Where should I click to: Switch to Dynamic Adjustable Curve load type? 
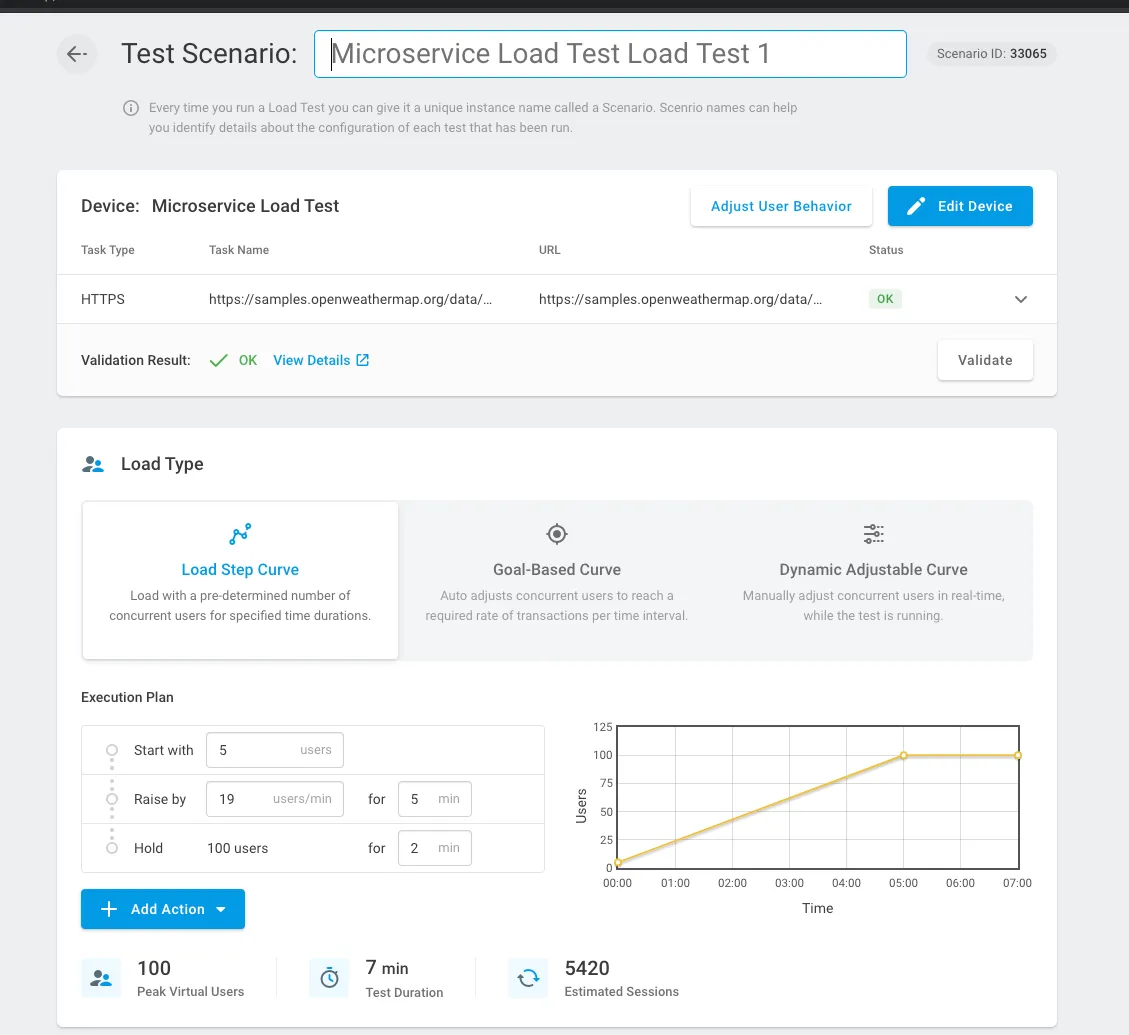coord(873,581)
